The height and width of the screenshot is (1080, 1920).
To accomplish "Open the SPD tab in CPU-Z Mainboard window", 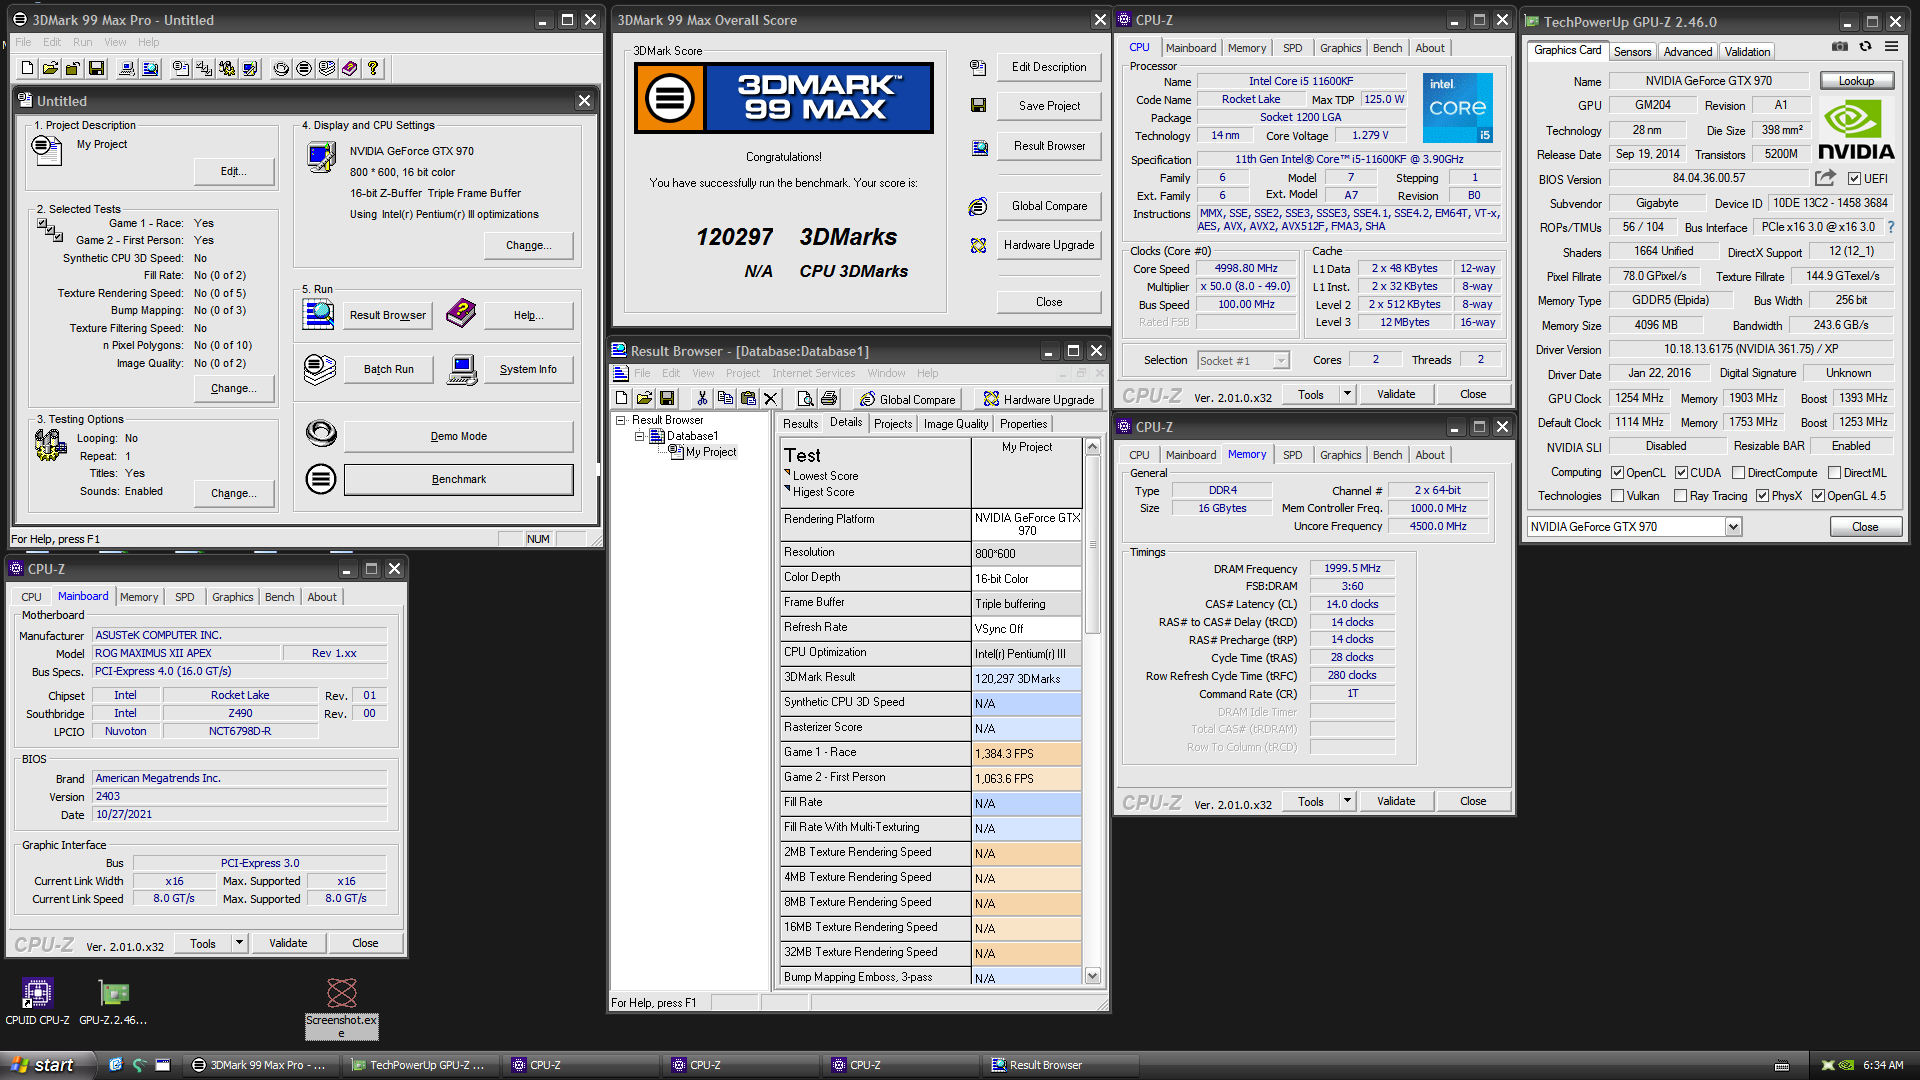I will pos(185,597).
